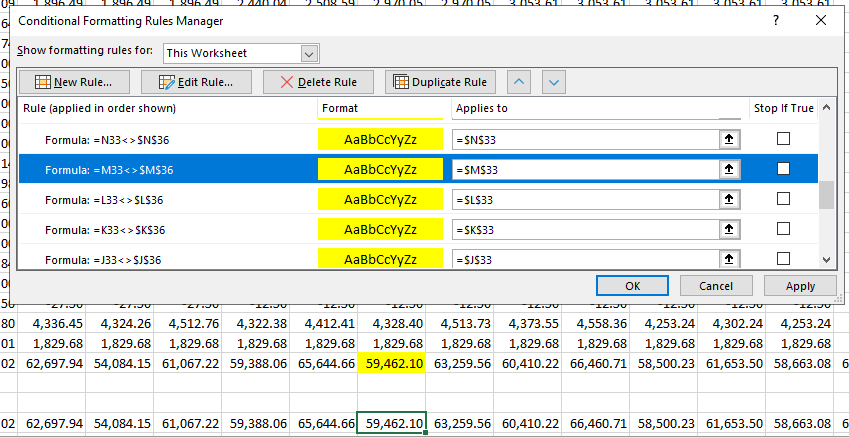Click the 'Applies to' column header
The image size is (849, 438).
[x=482, y=108]
